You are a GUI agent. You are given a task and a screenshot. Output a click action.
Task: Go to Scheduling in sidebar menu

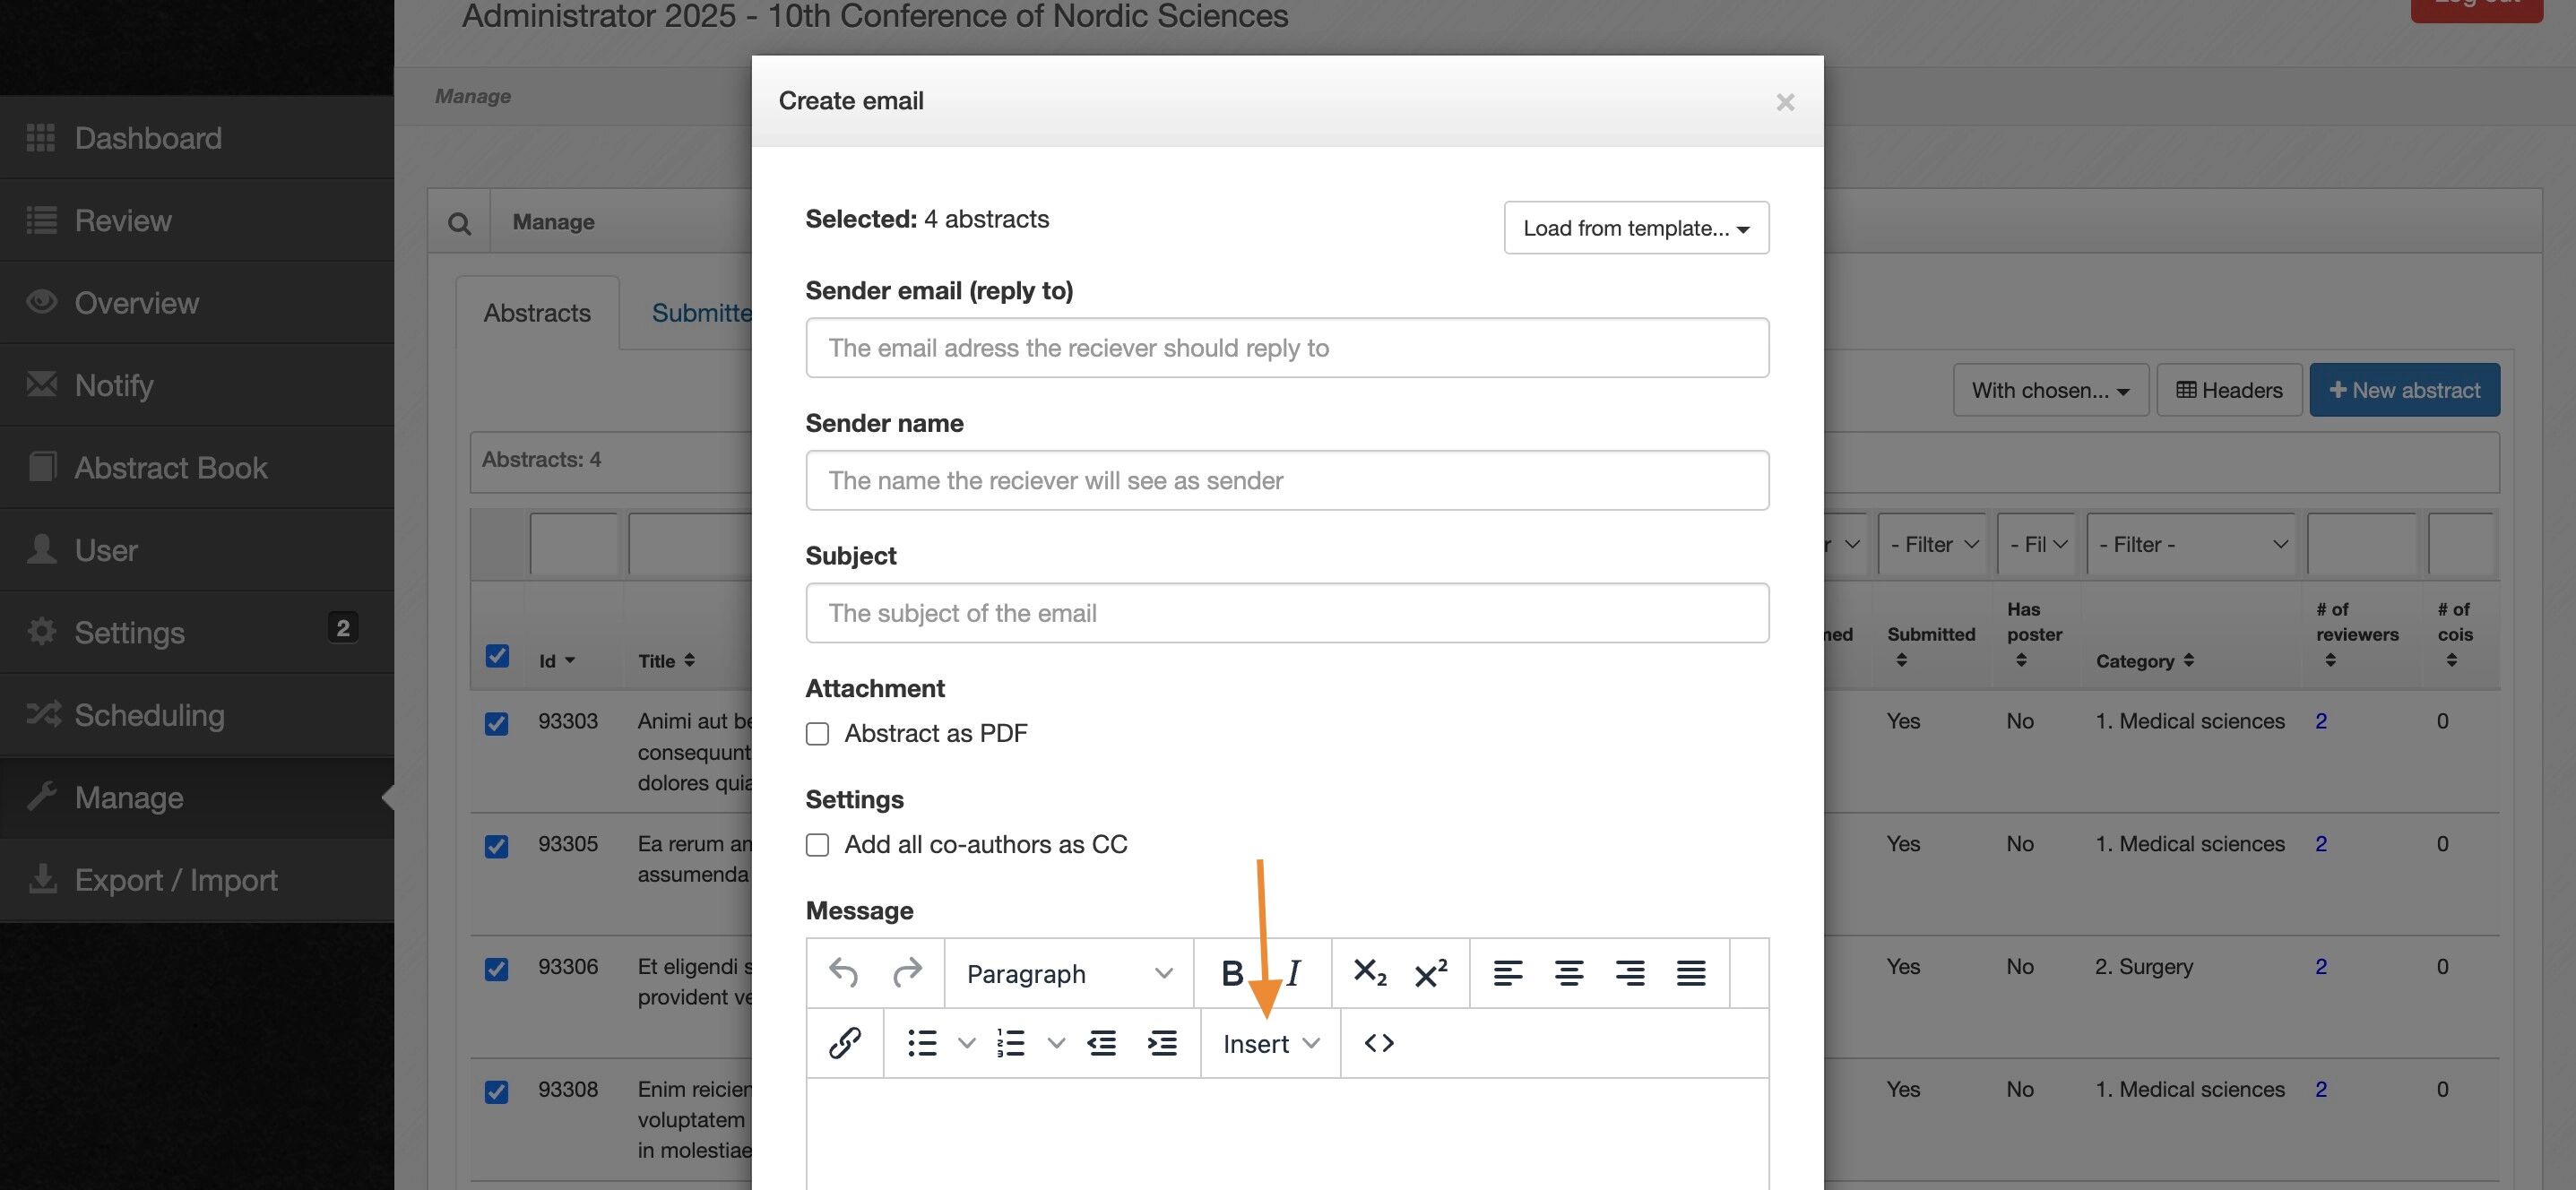click(x=149, y=715)
